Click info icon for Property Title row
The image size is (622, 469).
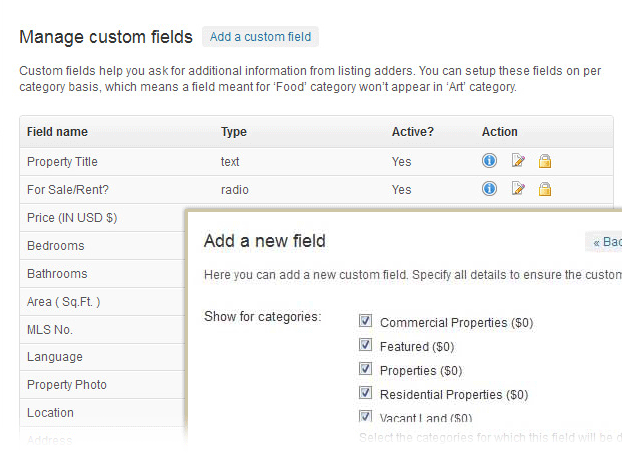point(489,161)
